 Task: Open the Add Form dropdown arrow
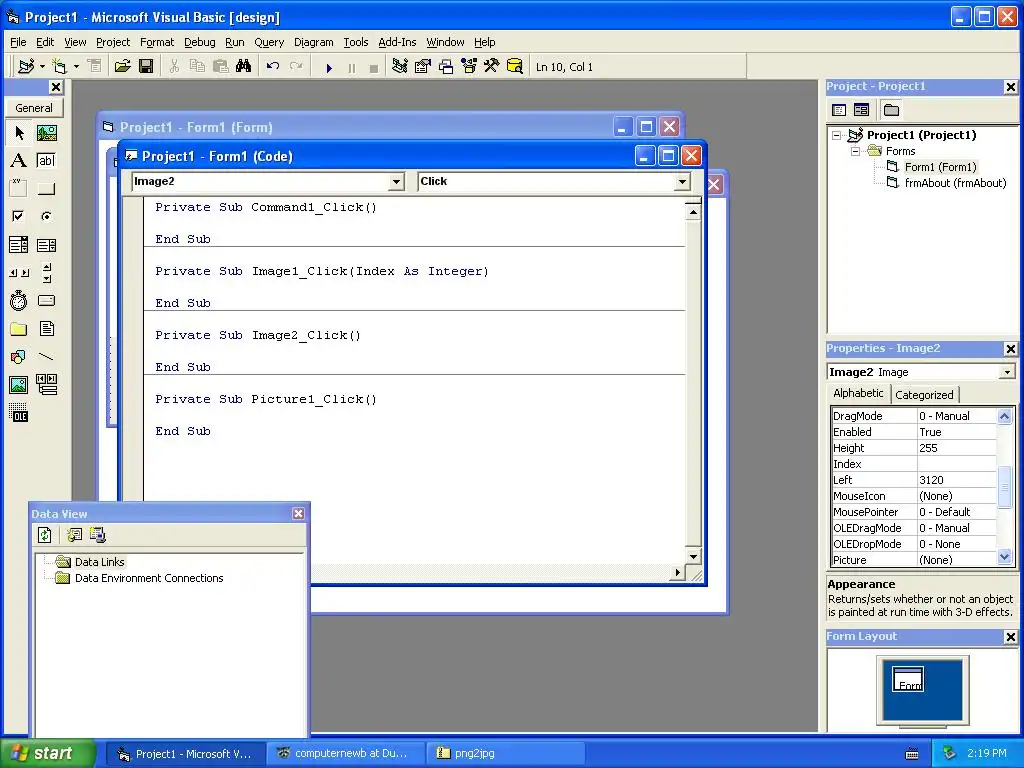point(76,67)
